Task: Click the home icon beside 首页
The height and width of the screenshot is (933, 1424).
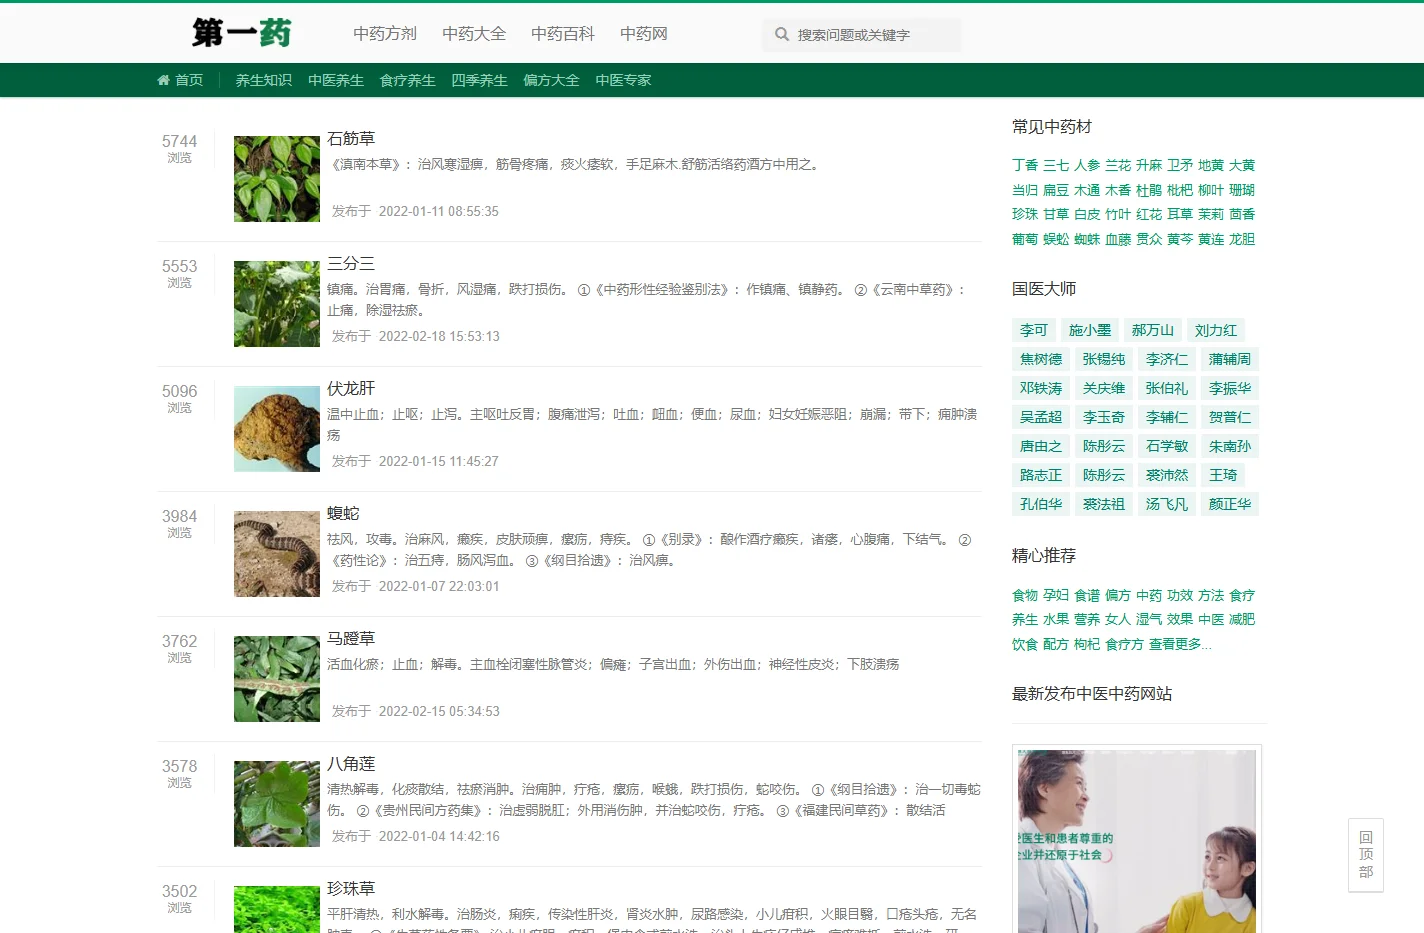Action: tap(163, 80)
